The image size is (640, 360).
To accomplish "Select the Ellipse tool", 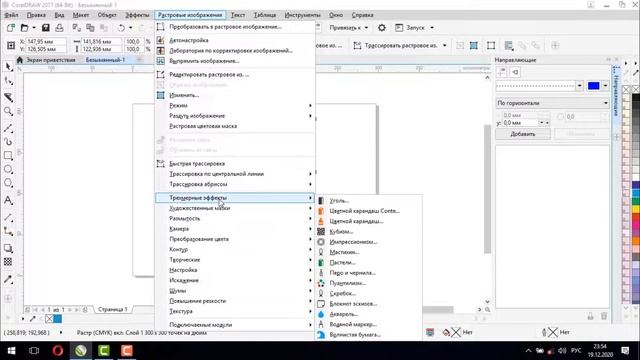I will [8, 169].
